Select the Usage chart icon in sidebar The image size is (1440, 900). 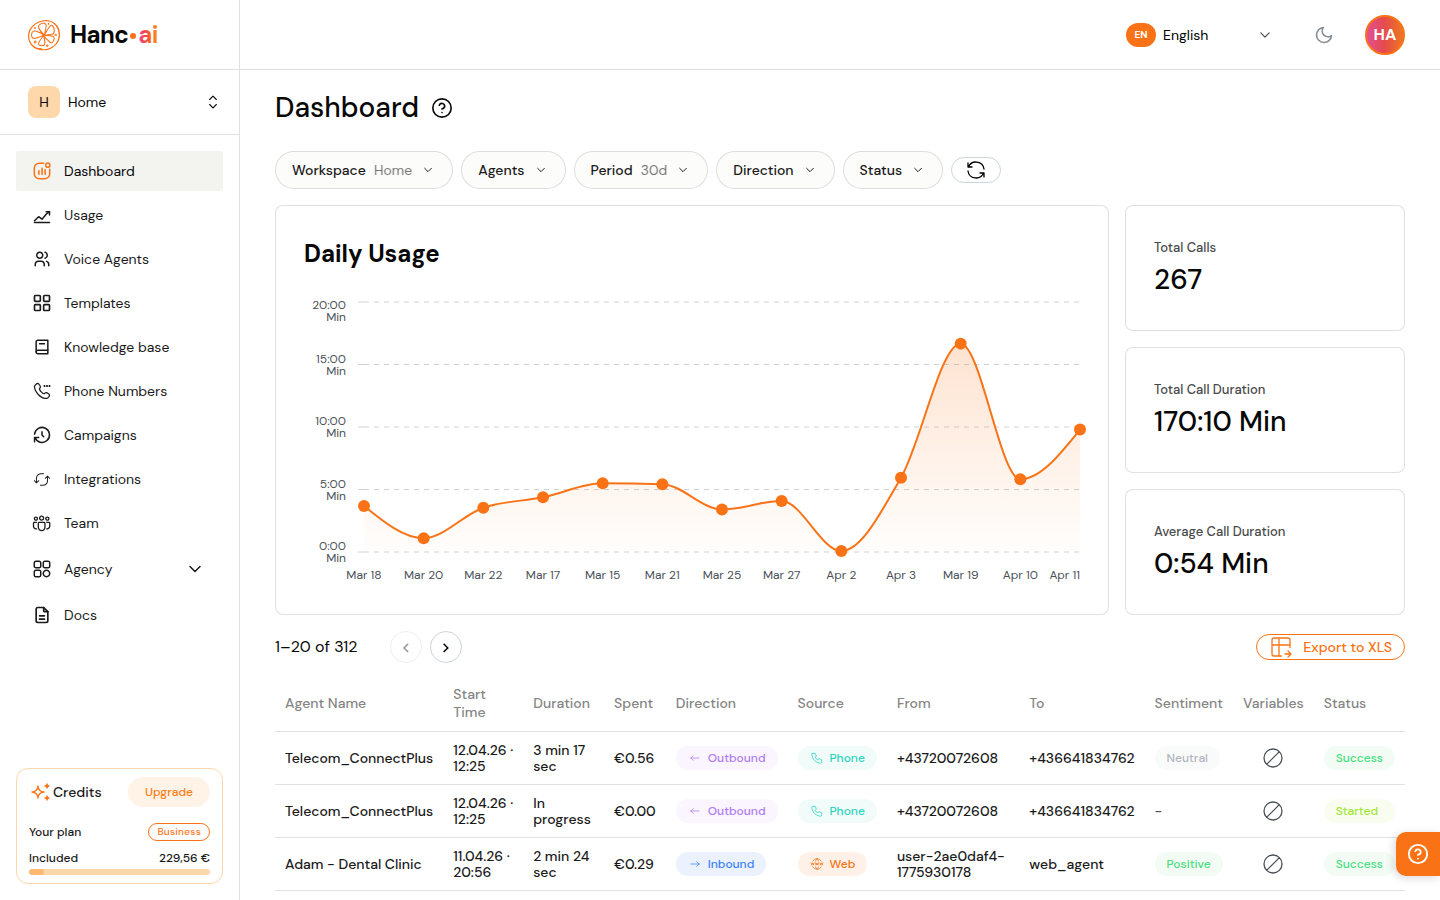pyautogui.click(x=42, y=215)
